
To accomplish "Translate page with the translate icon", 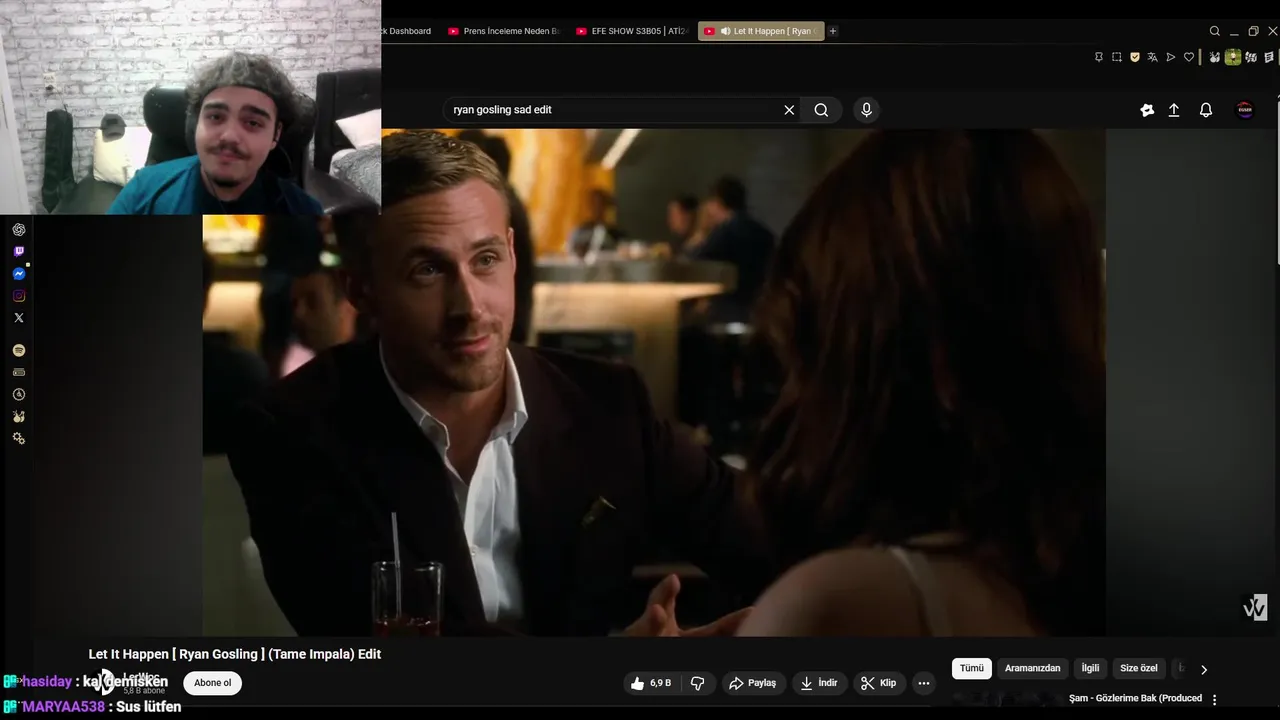I will (1153, 57).
